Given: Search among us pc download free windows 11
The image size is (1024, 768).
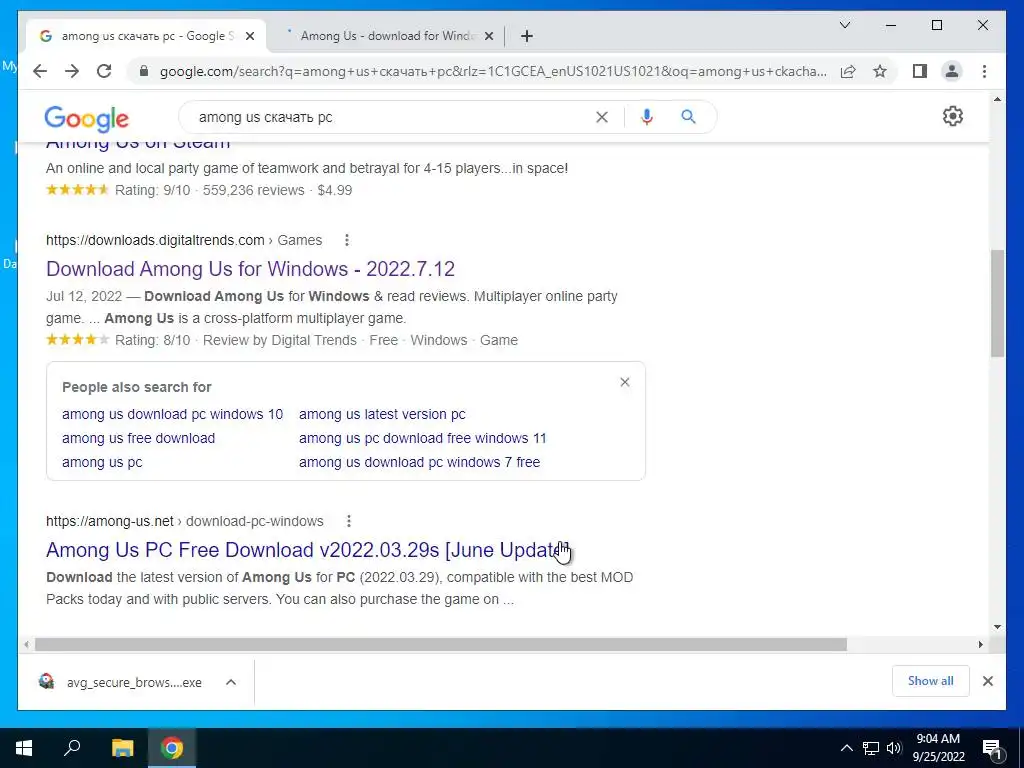Looking at the screenshot, I should [423, 438].
